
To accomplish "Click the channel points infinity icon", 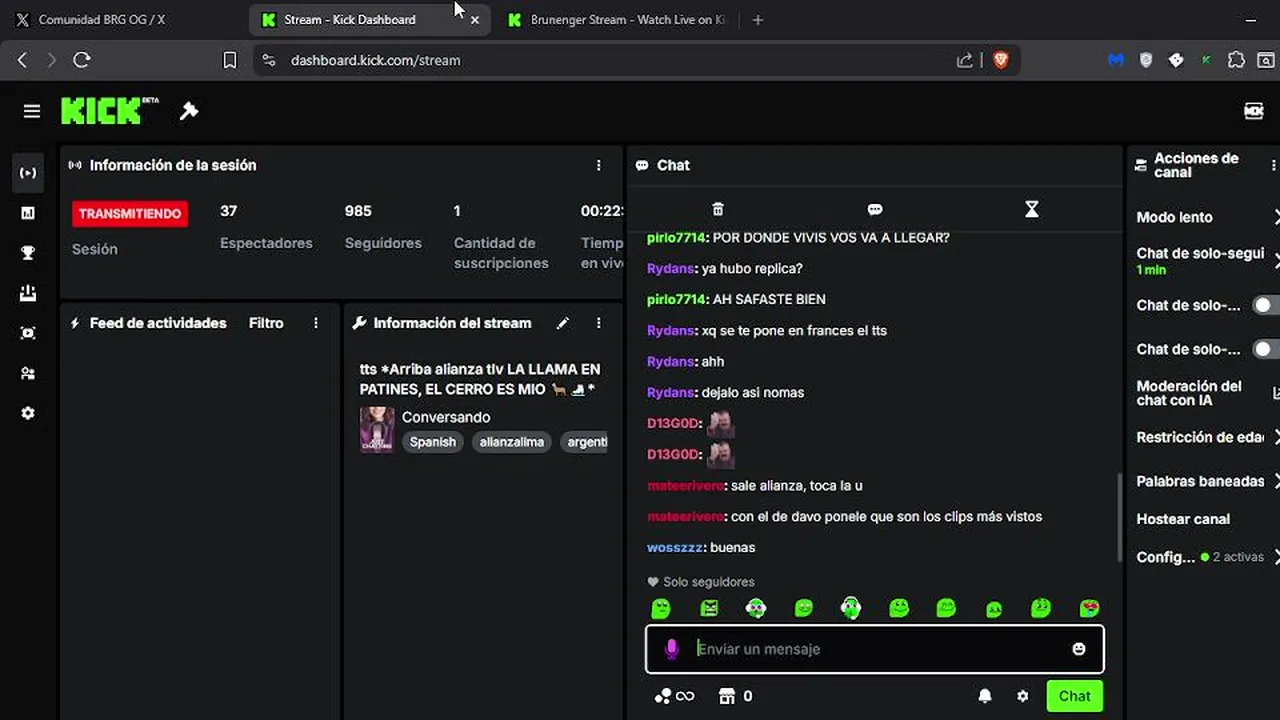I will pyautogui.click(x=674, y=696).
